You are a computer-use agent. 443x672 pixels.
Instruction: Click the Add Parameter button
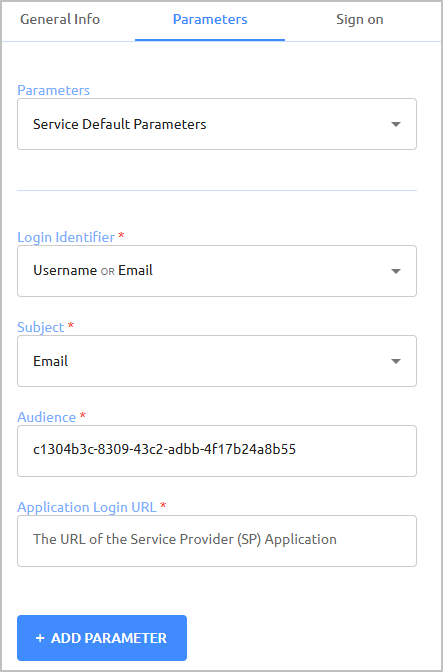coord(102,638)
